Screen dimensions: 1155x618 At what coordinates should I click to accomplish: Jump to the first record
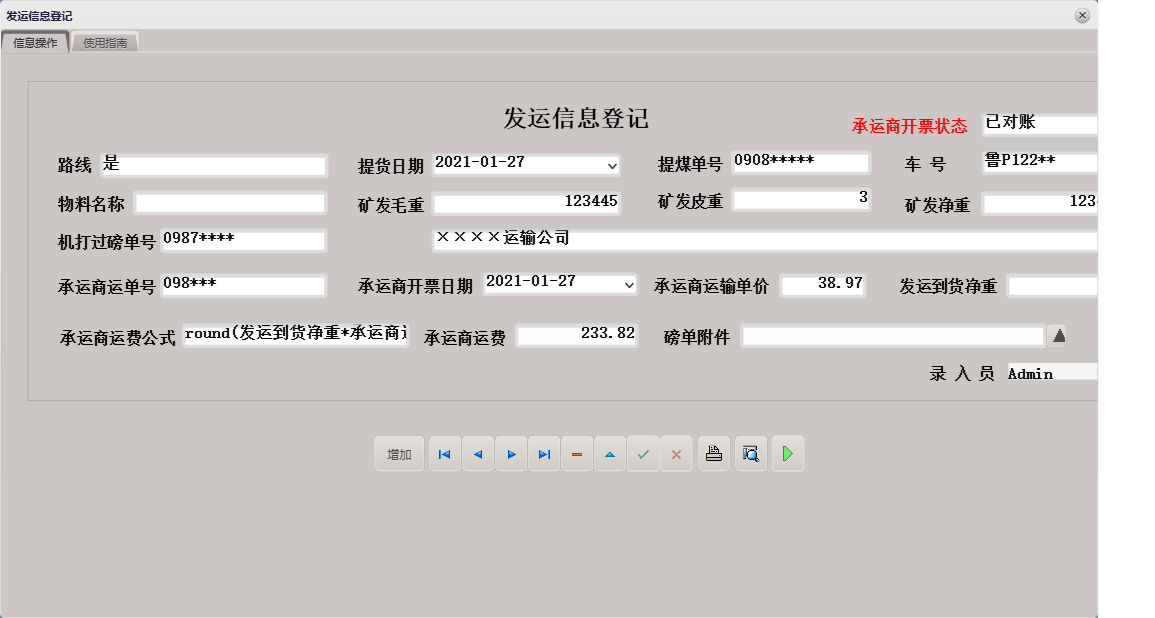coord(444,453)
